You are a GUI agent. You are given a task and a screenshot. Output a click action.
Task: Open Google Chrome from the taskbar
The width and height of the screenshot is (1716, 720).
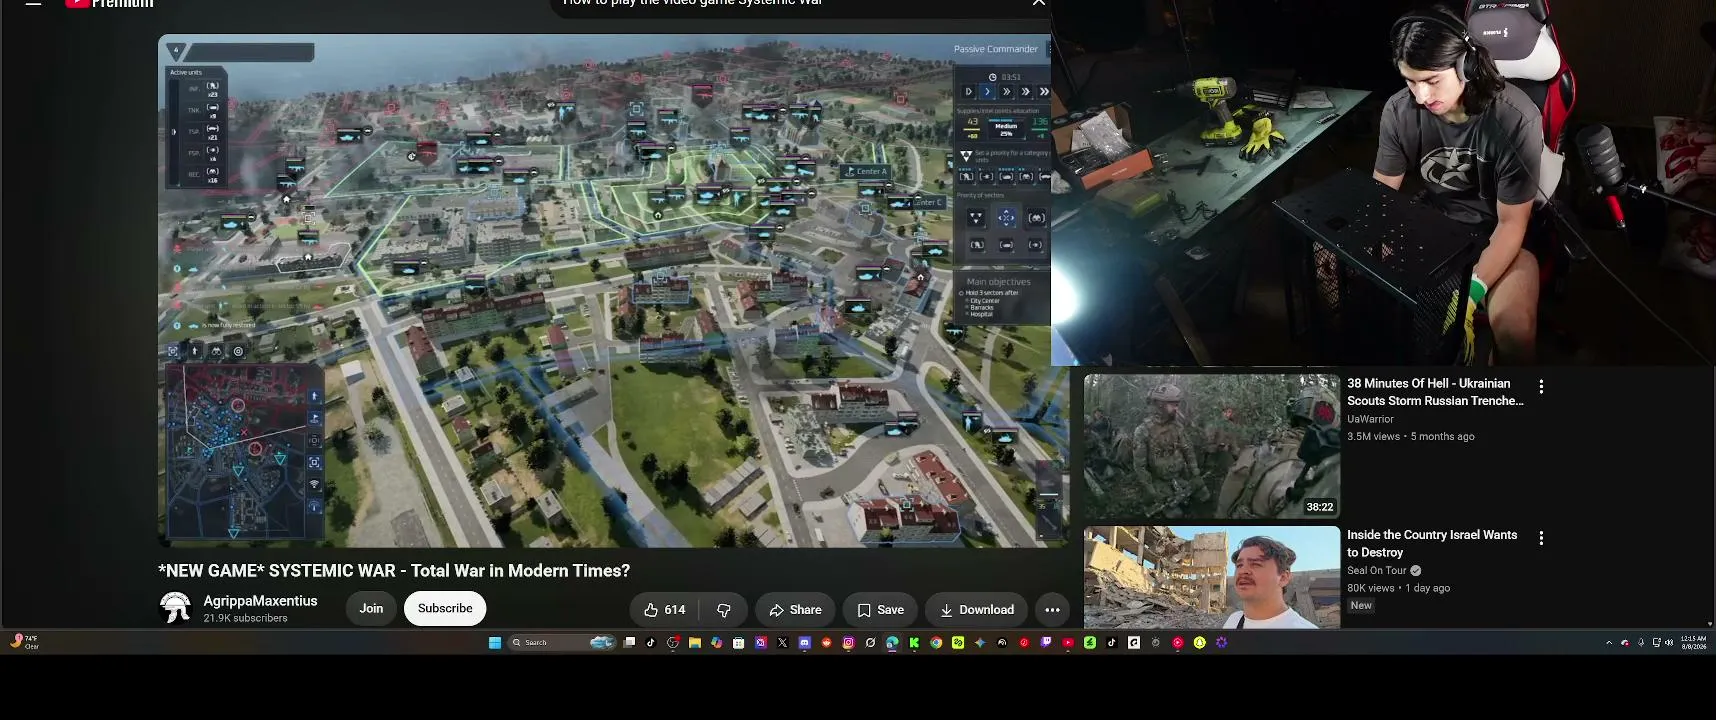click(x=936, y=643)
